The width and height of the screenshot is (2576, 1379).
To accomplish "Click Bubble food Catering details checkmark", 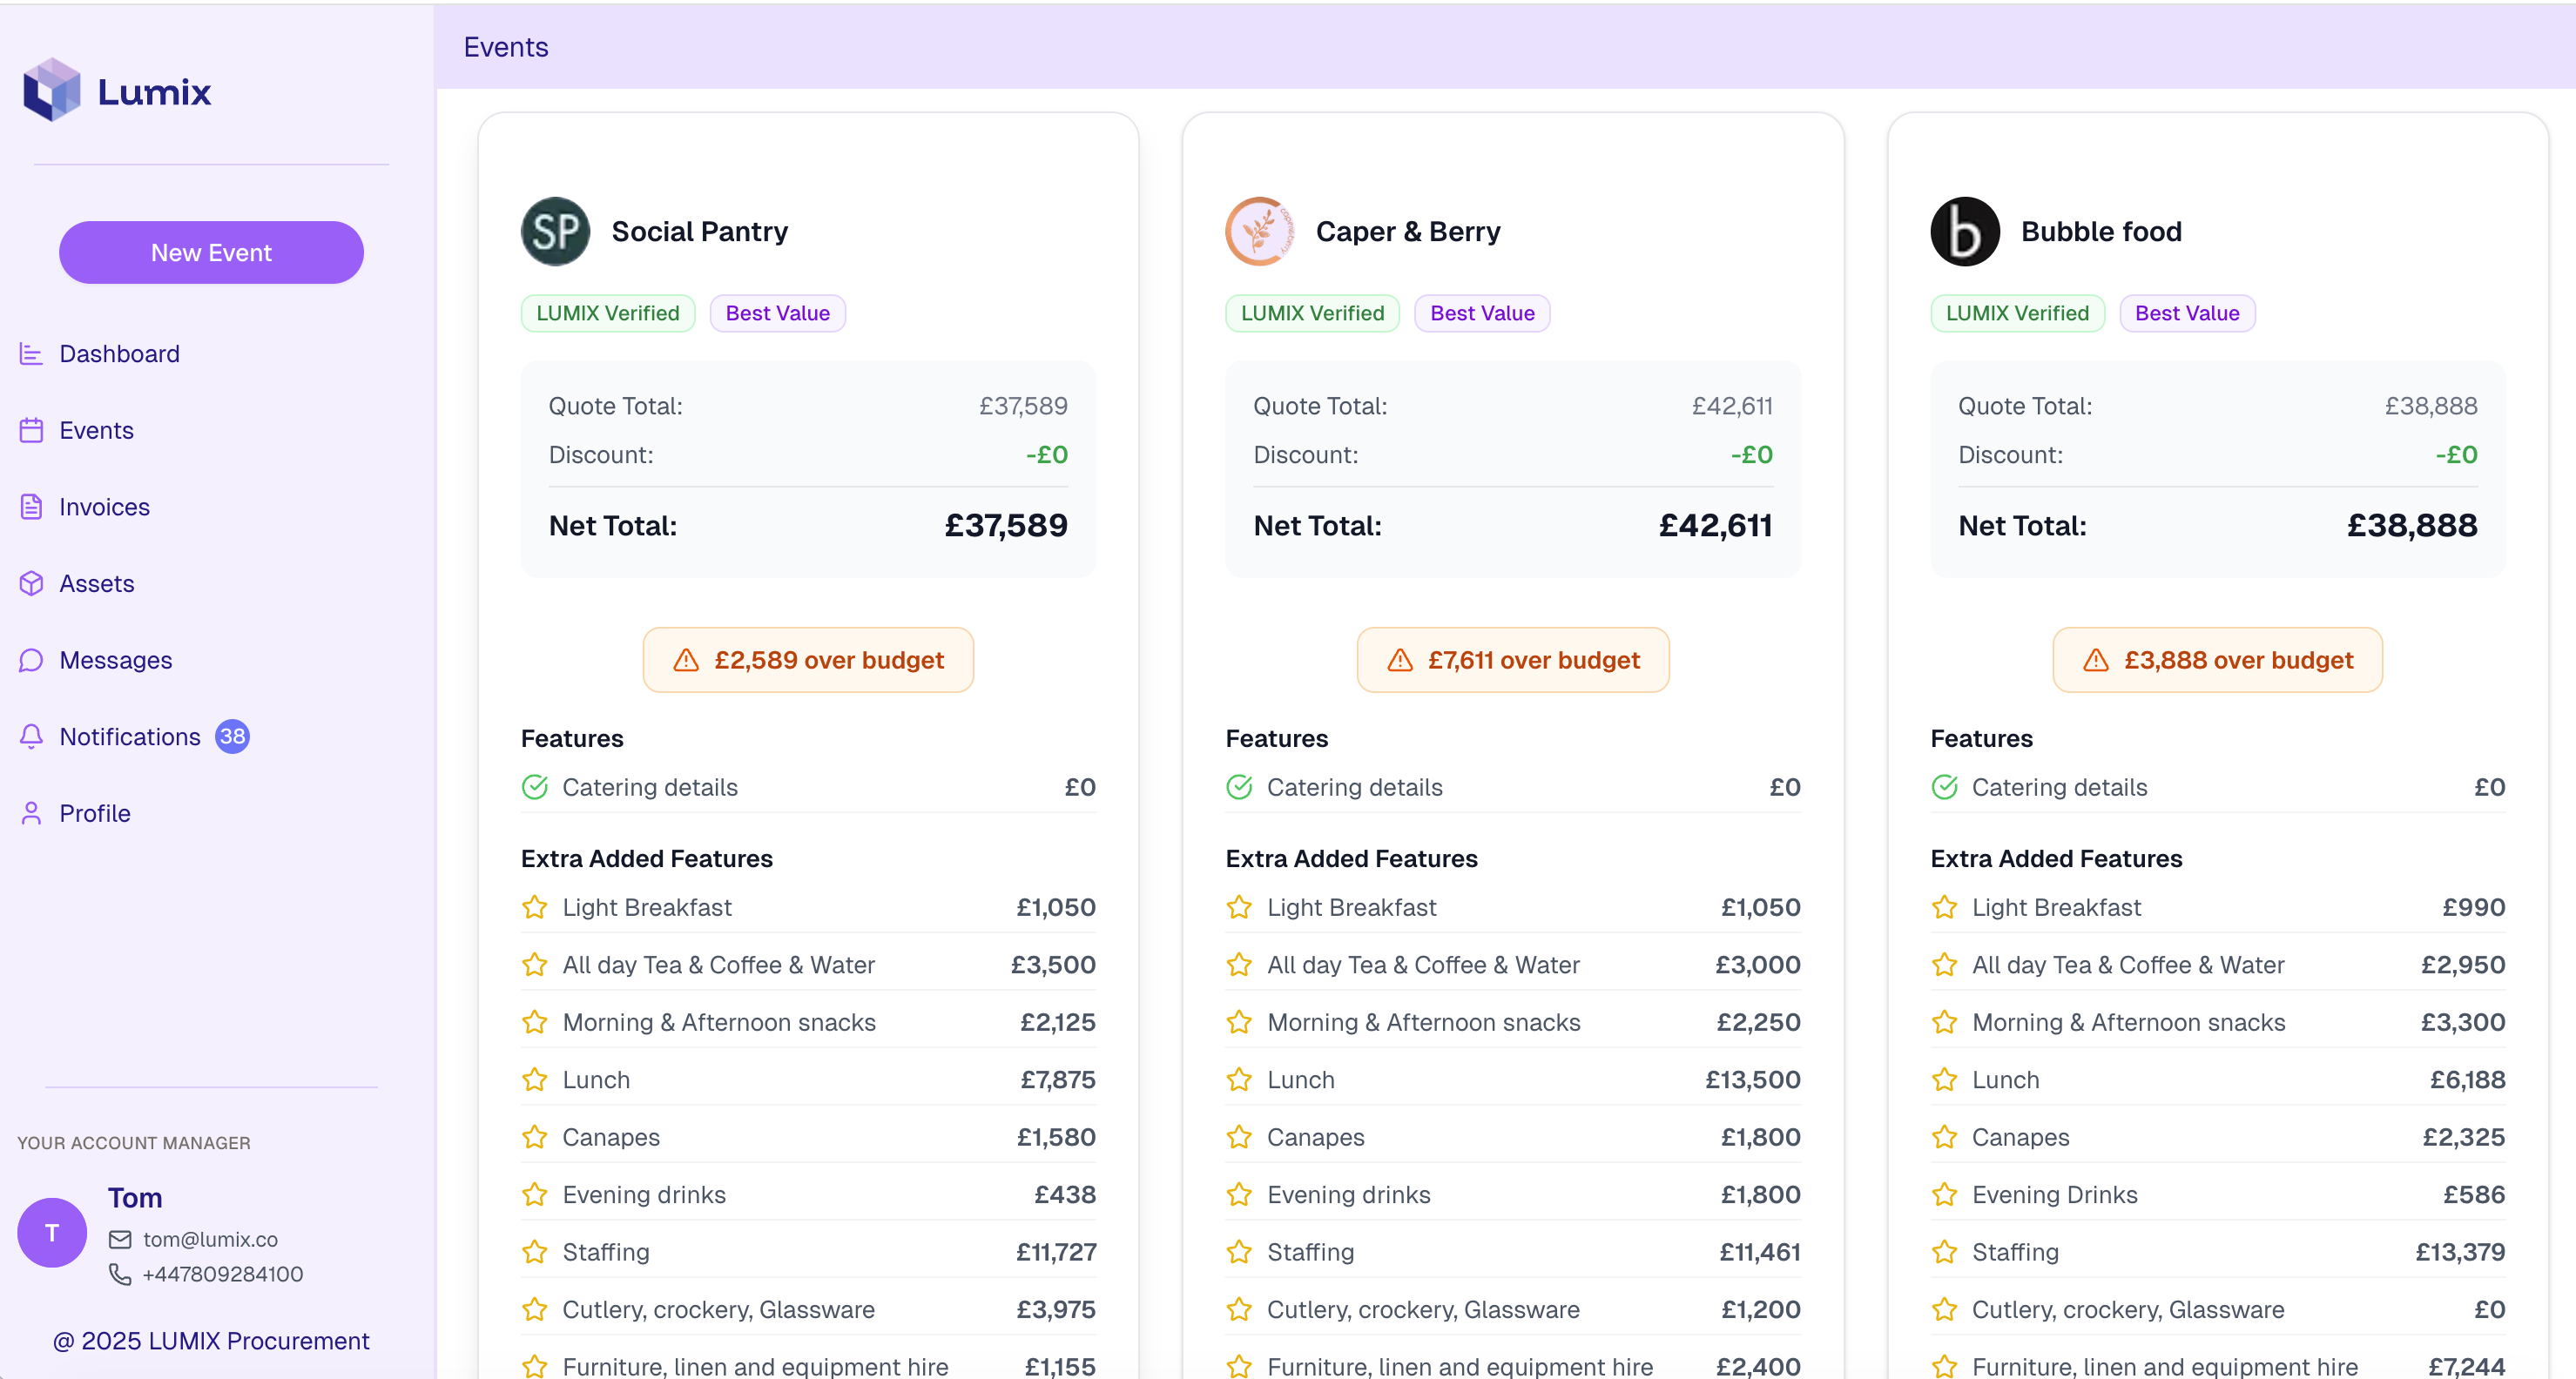I will (x=1944, y=788).
